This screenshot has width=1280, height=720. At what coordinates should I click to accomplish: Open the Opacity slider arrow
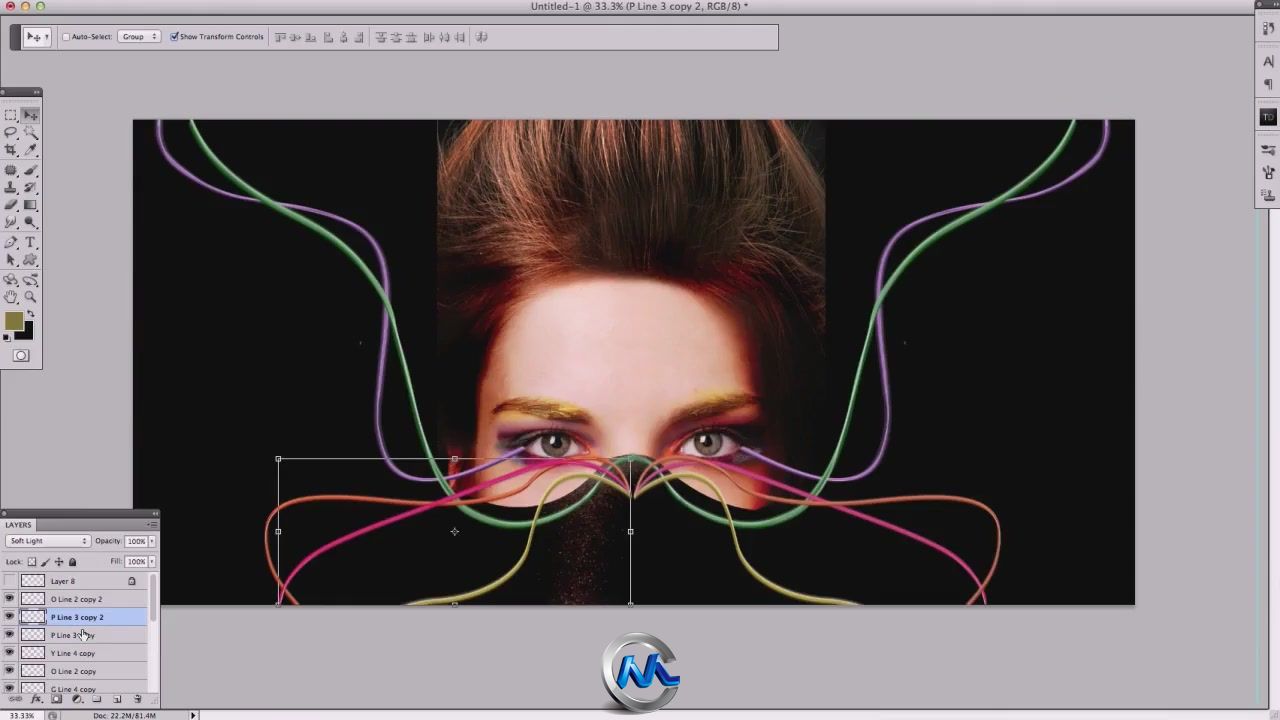point(152,541)
